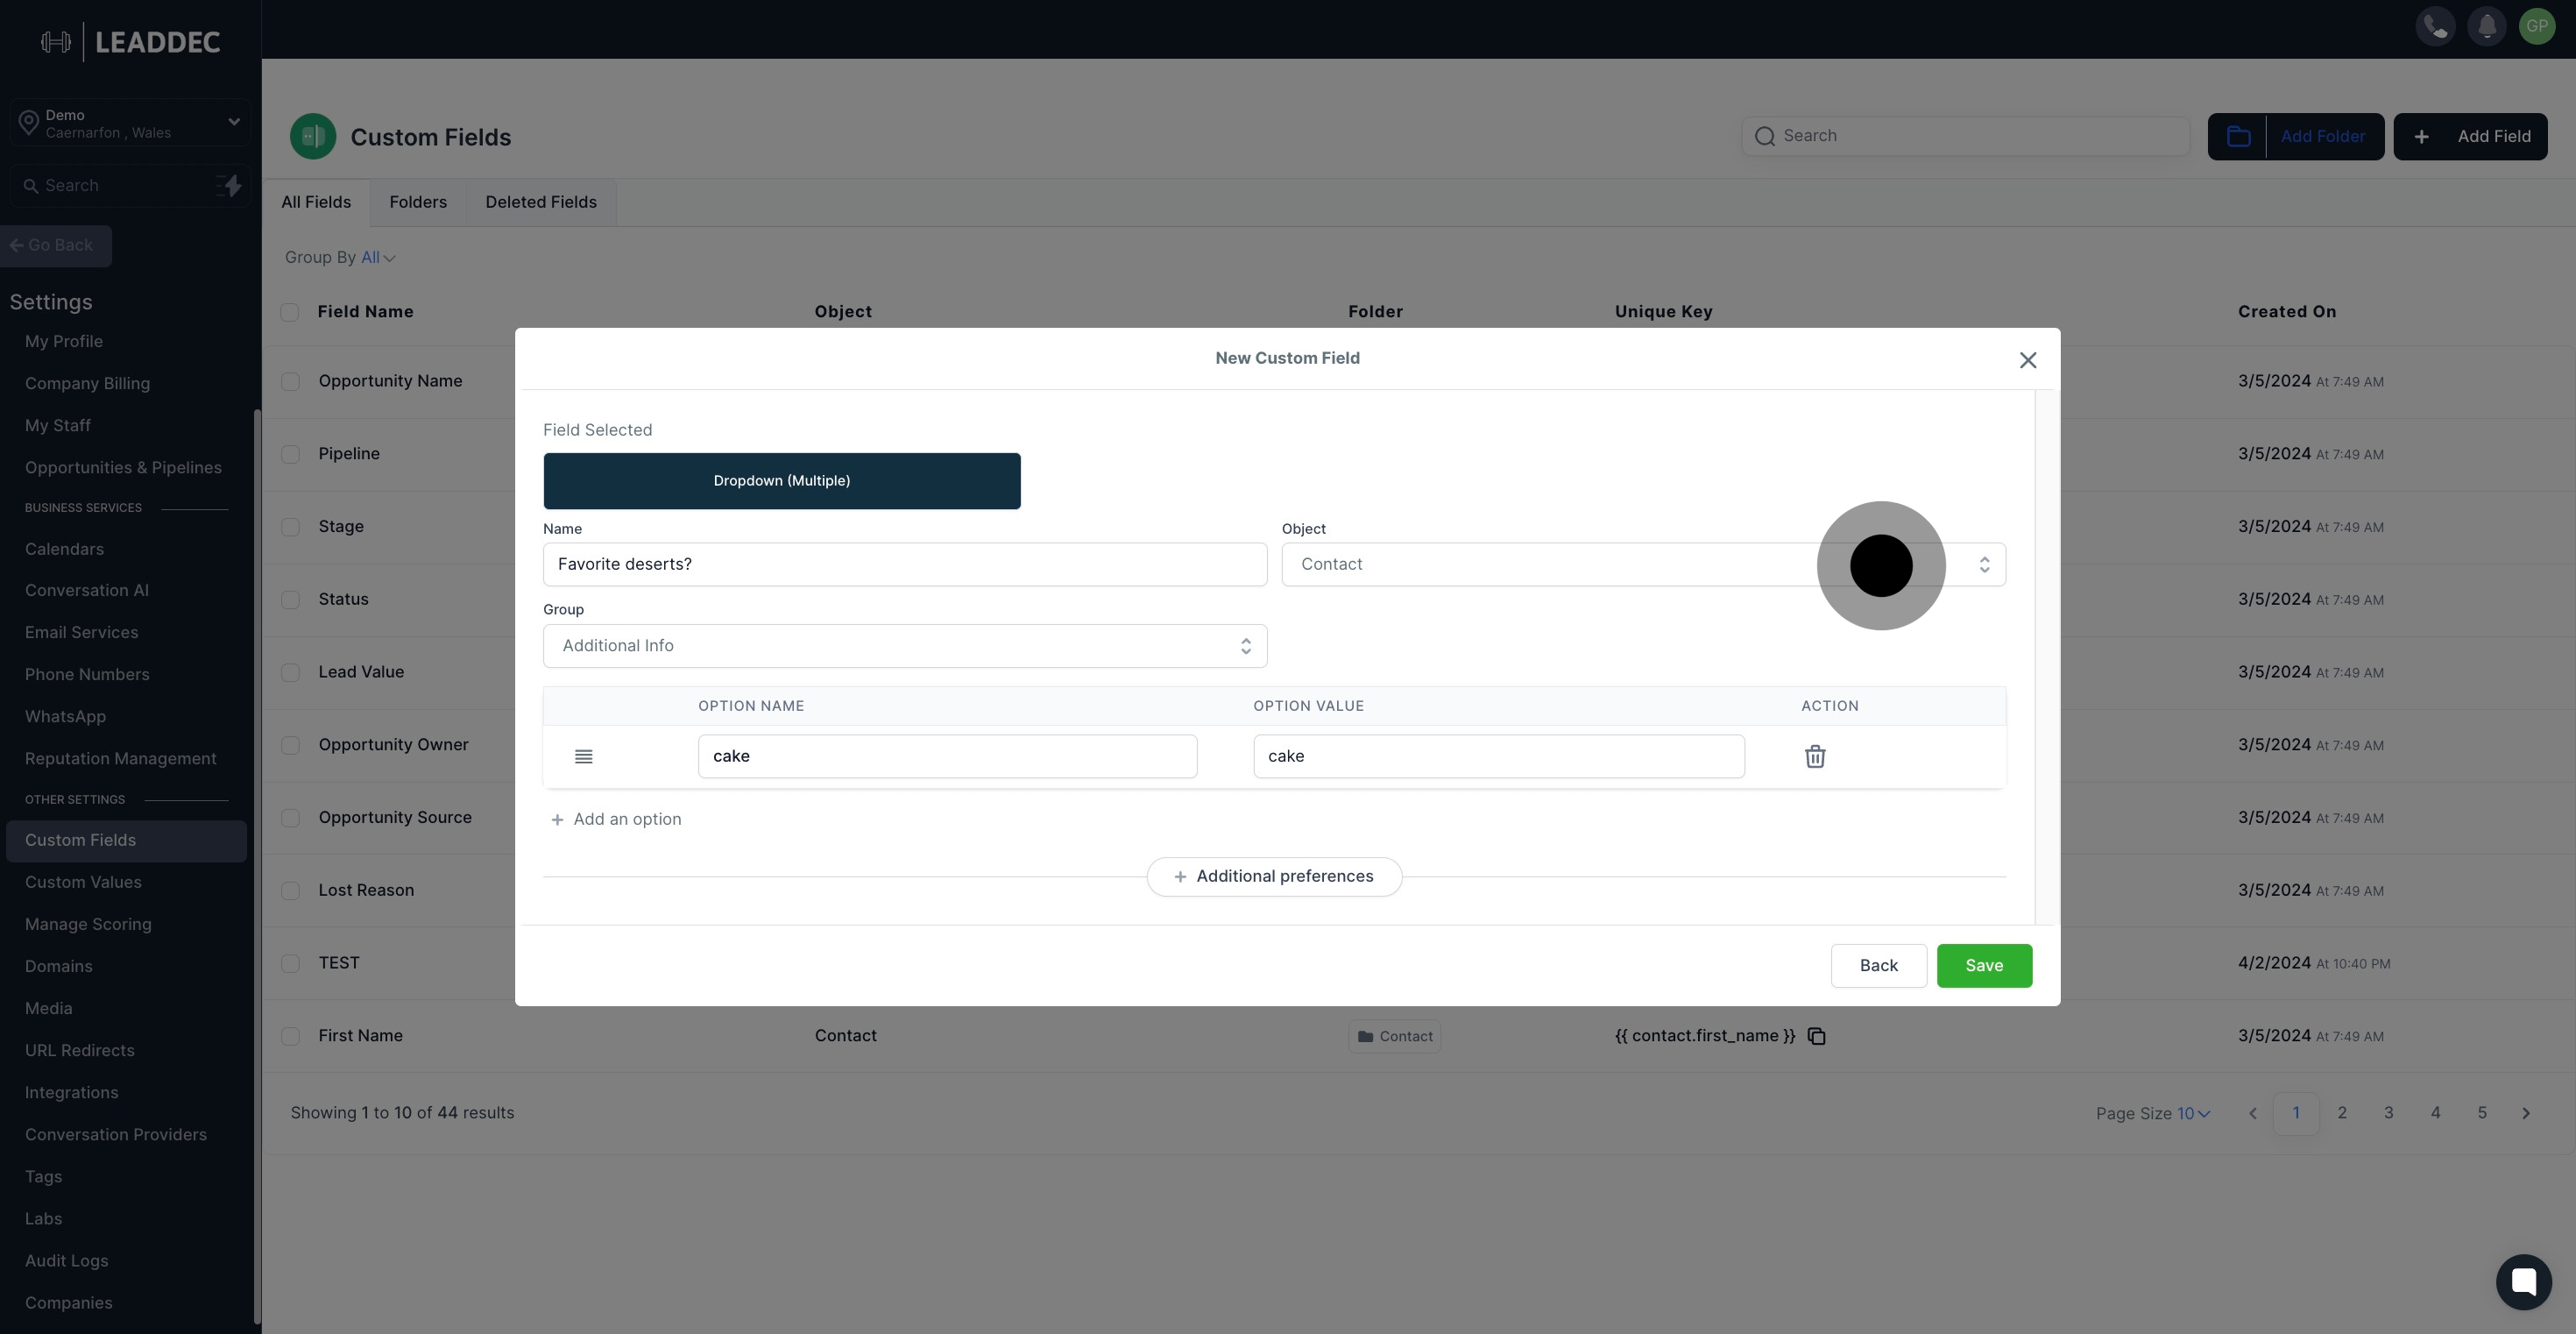Viewport: 2576px width, 1334px height.
Task: Click the Name field containing Favorite deserts?
Action: 904,564
